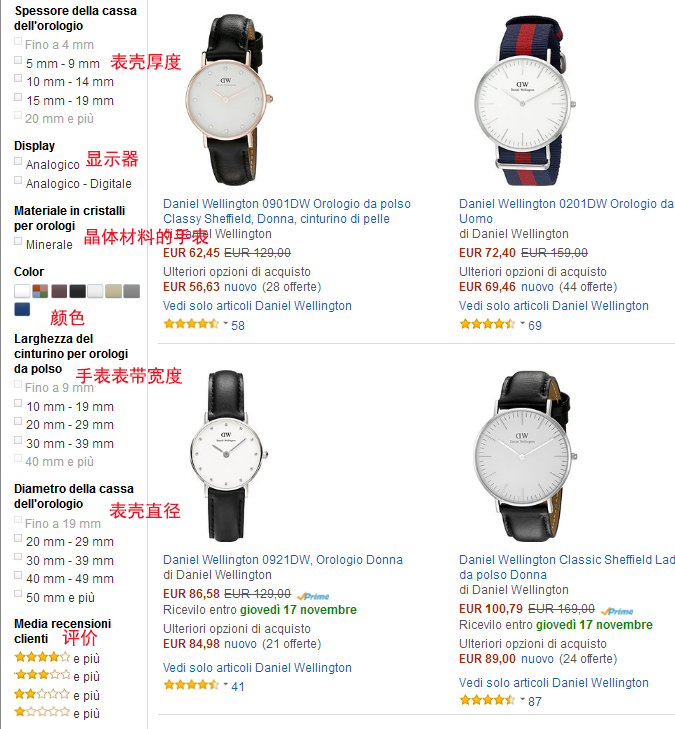This screenshot has height=729, width=675.
Task: Click star rating of Classic Sheffield Lady watch
Action: click(x=487, y=700)
